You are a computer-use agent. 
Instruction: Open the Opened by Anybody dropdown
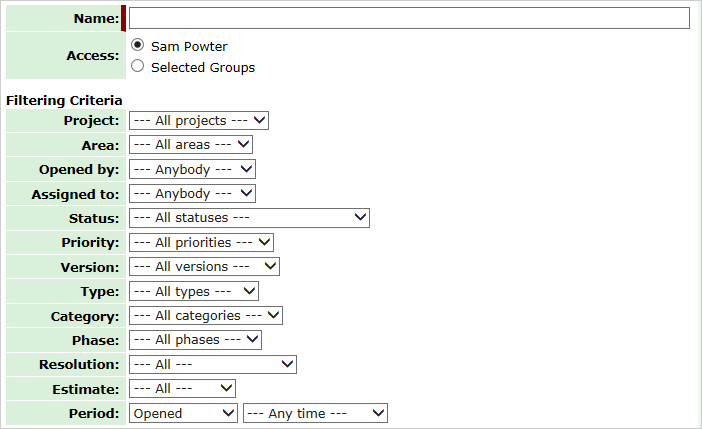point(193,169)
